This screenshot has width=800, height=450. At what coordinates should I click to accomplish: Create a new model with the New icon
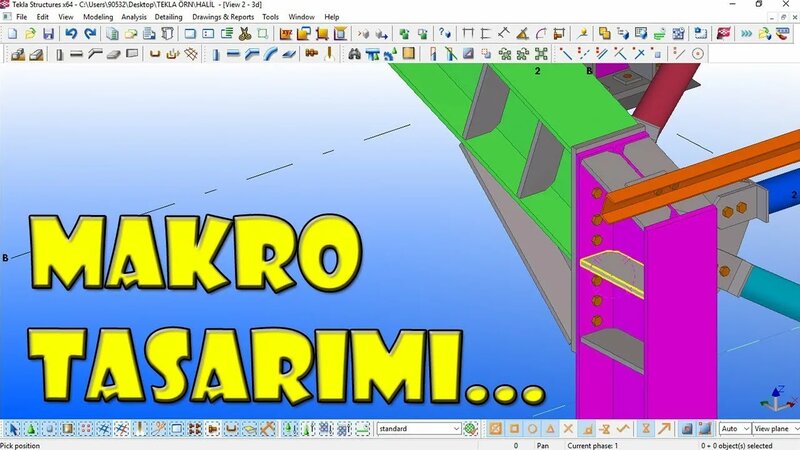click(x=12, y=34)
